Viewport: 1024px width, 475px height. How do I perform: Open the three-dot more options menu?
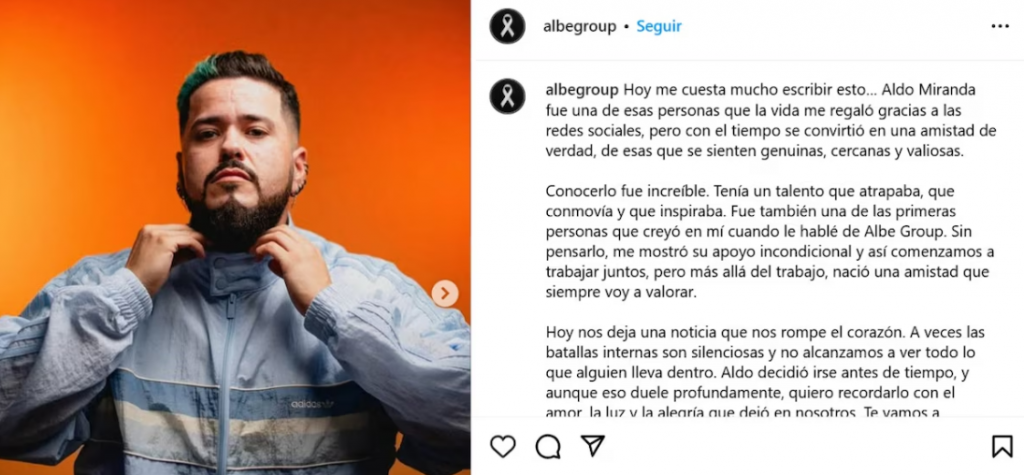tap(1000, 26)
